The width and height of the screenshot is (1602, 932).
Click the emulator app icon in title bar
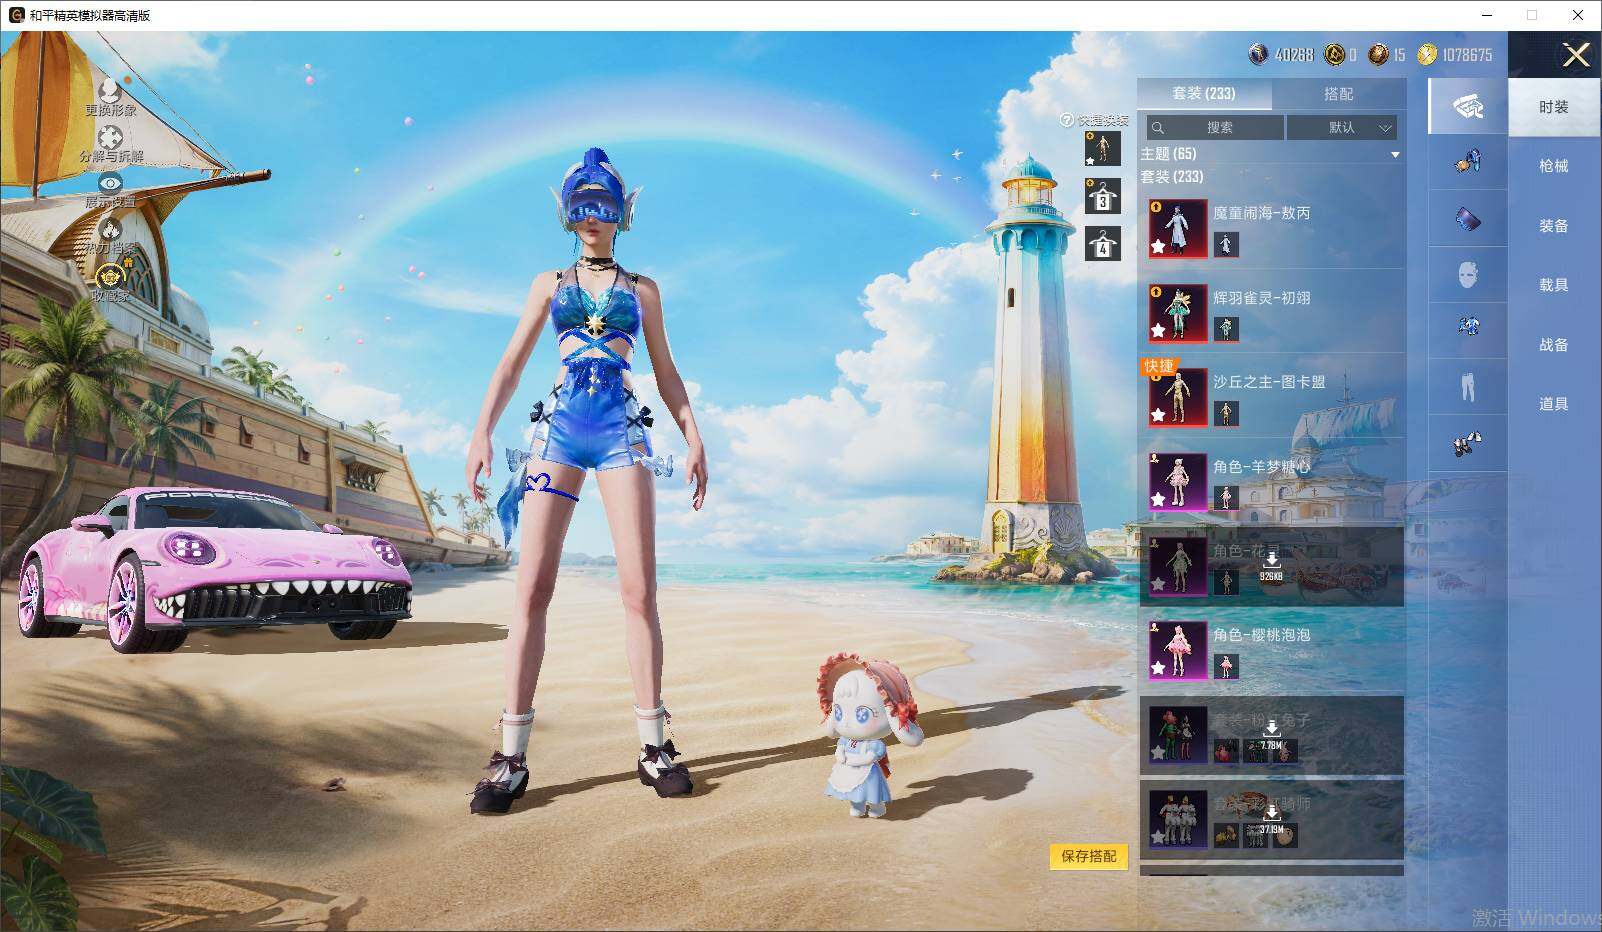pyautogui.click(x=16, y=15)
